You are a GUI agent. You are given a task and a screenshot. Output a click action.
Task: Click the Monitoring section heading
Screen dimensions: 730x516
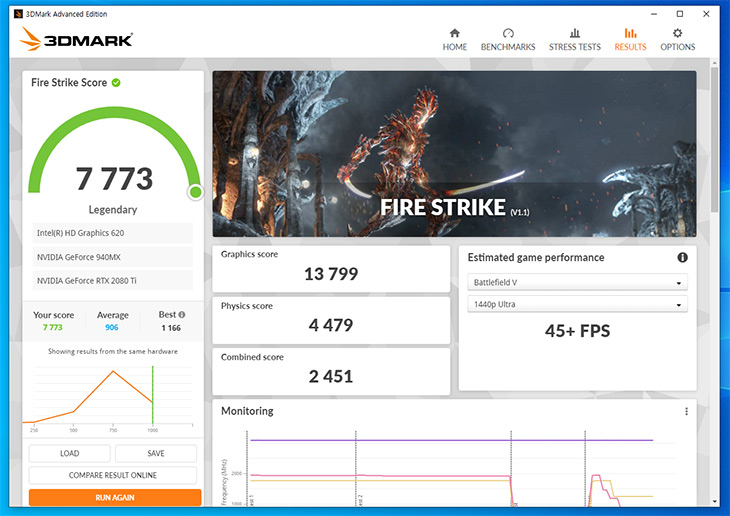(x=247, y=411)
